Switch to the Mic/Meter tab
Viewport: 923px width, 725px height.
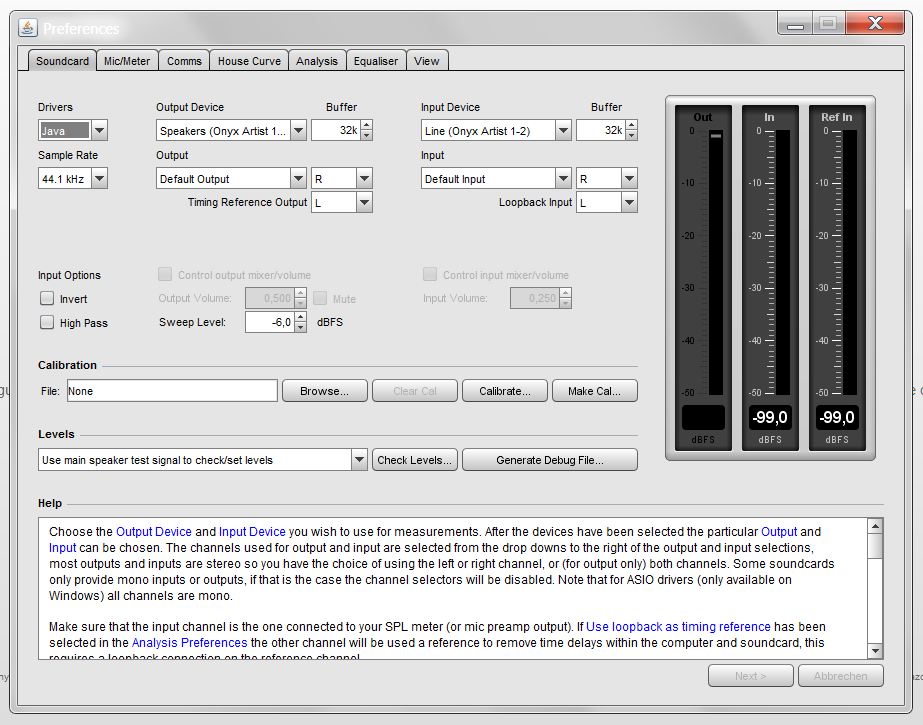click(127, 61)
